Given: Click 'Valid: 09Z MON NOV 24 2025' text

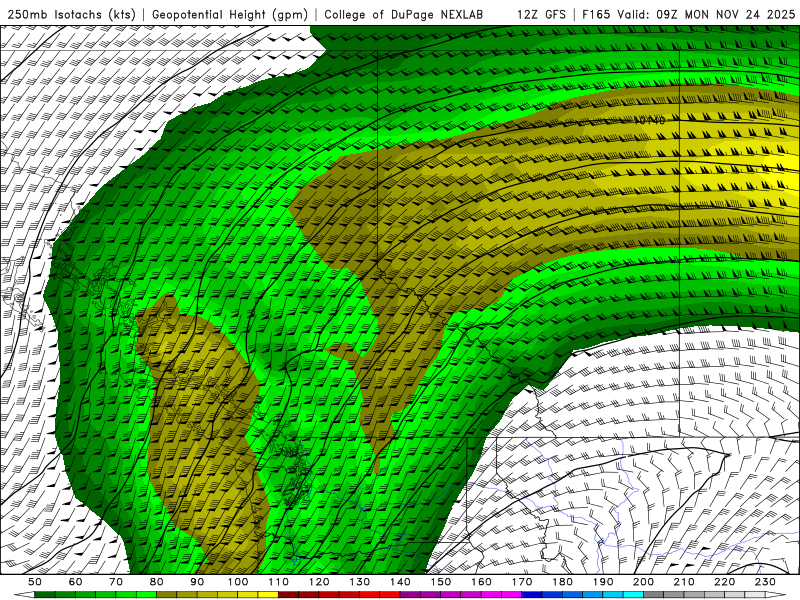Looking at the screenshot, I should point(706,14).
